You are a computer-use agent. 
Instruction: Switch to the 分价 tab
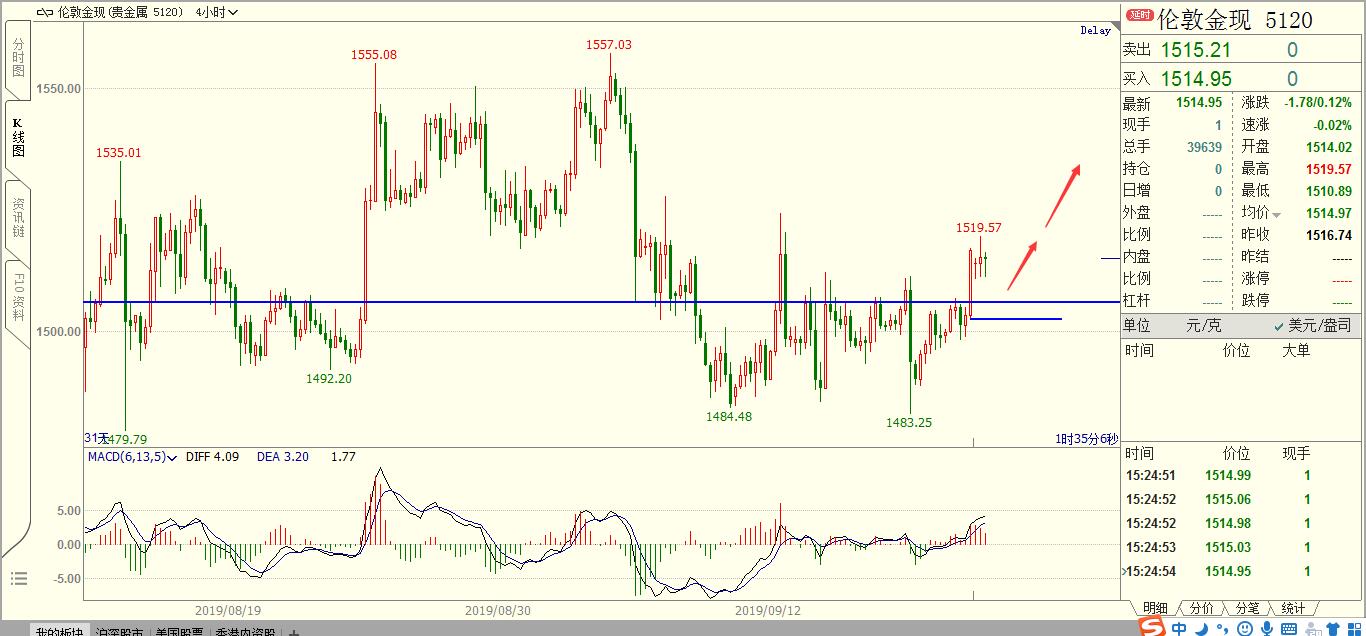click(x=1201, y=608)
